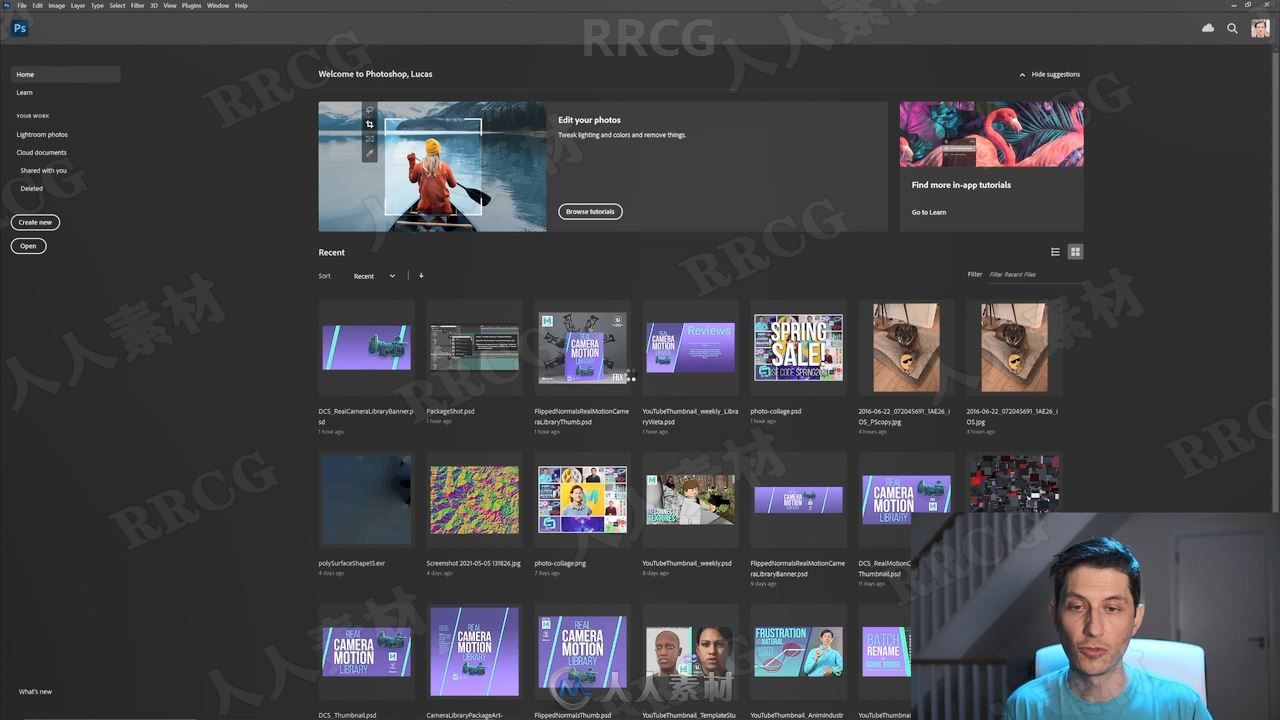Open the Deleted section
Viewport: 1280px width, 720px height.
click(x=32, y=188)
